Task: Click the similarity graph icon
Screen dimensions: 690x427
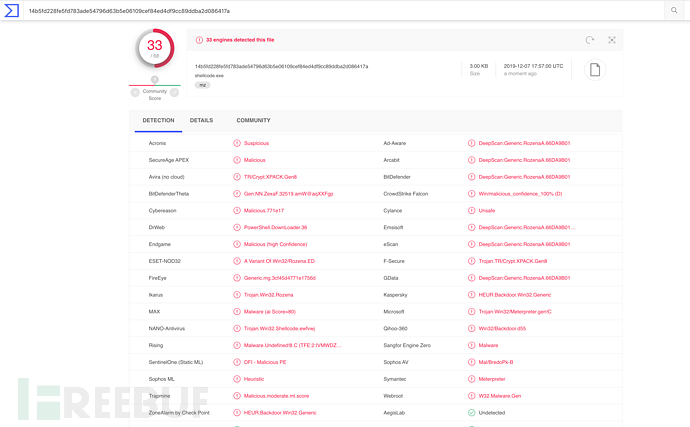Action: click(x=612, y=40)
